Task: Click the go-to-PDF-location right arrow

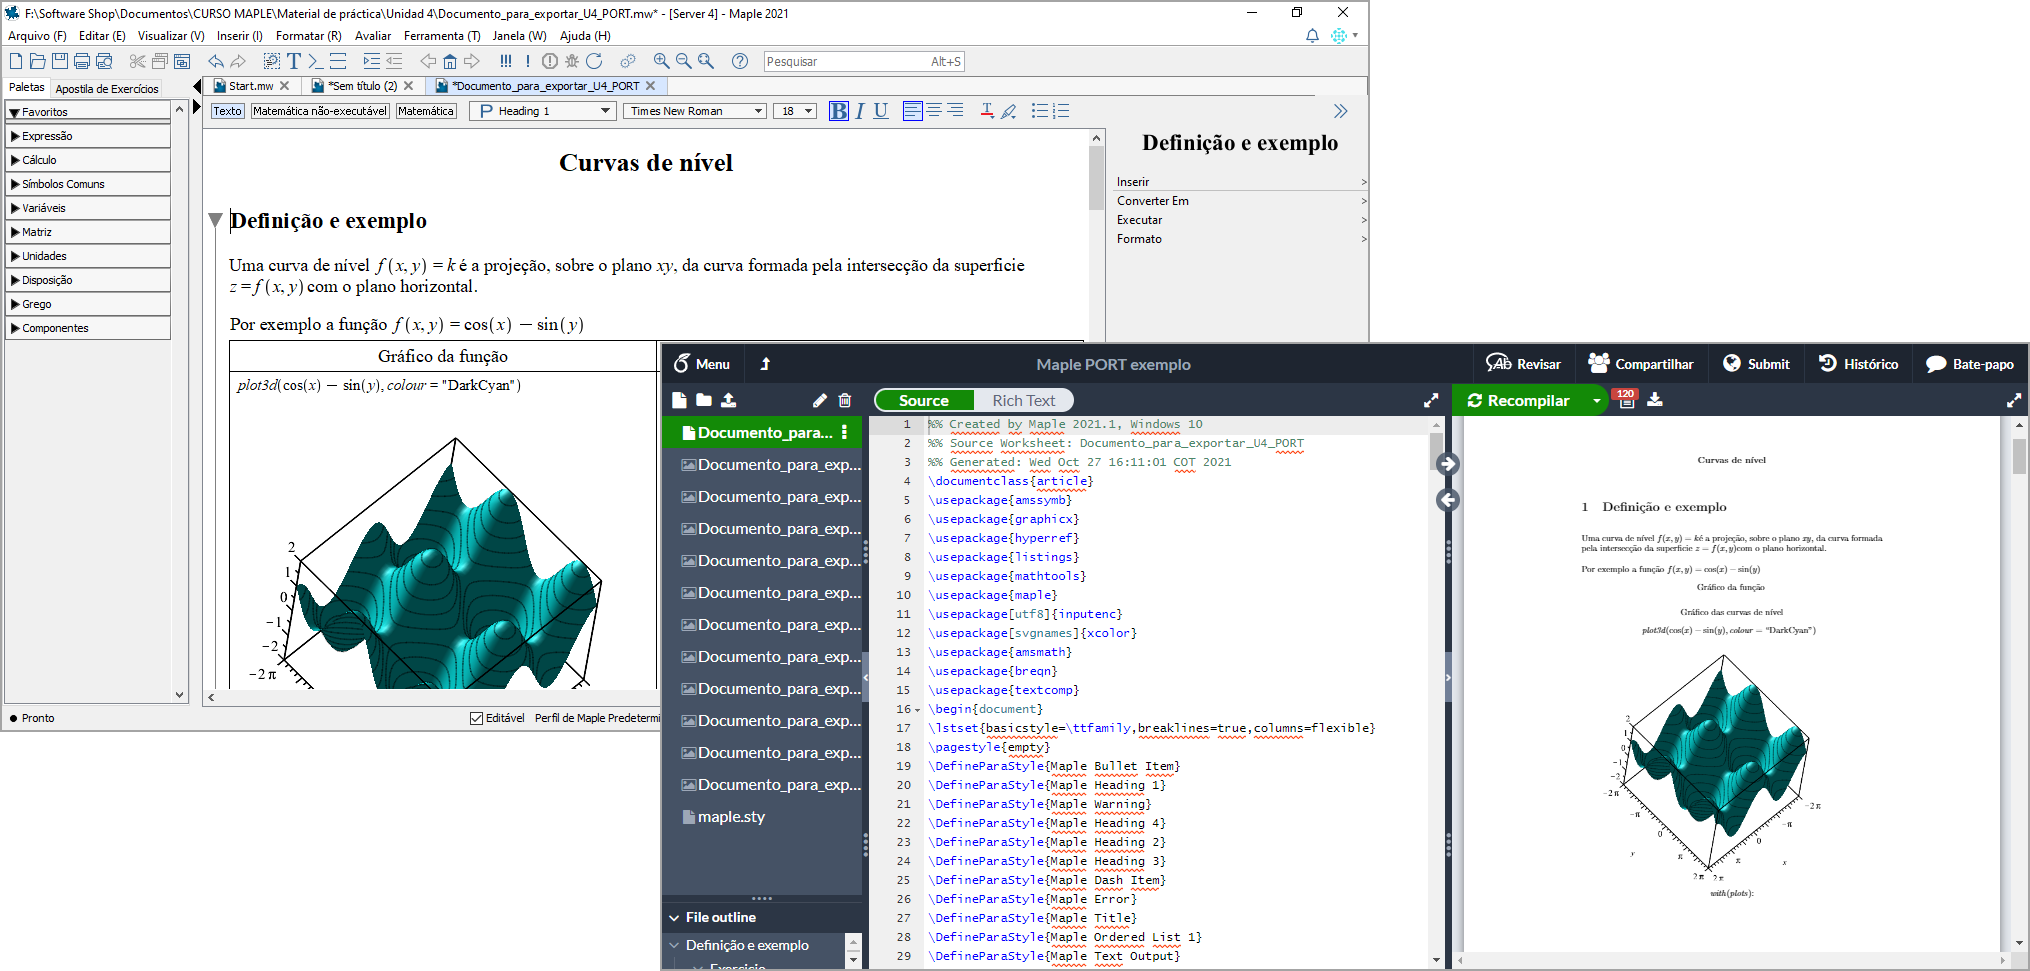Action: point(1448,464)
